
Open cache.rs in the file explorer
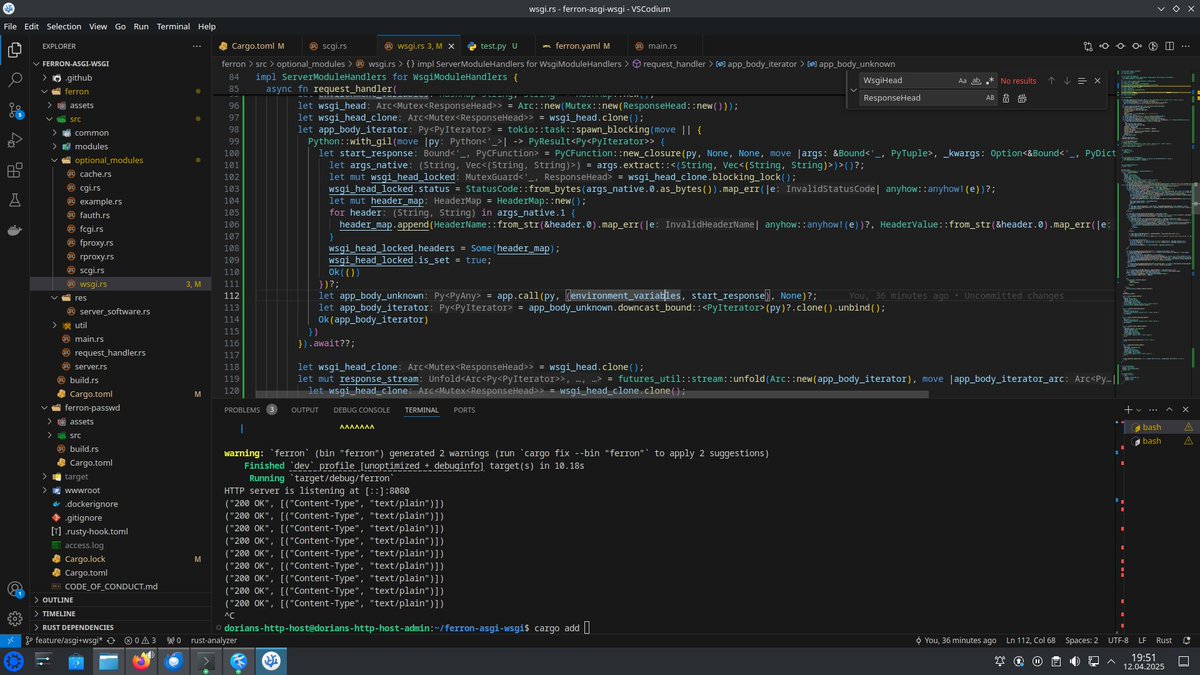point(95,174)
